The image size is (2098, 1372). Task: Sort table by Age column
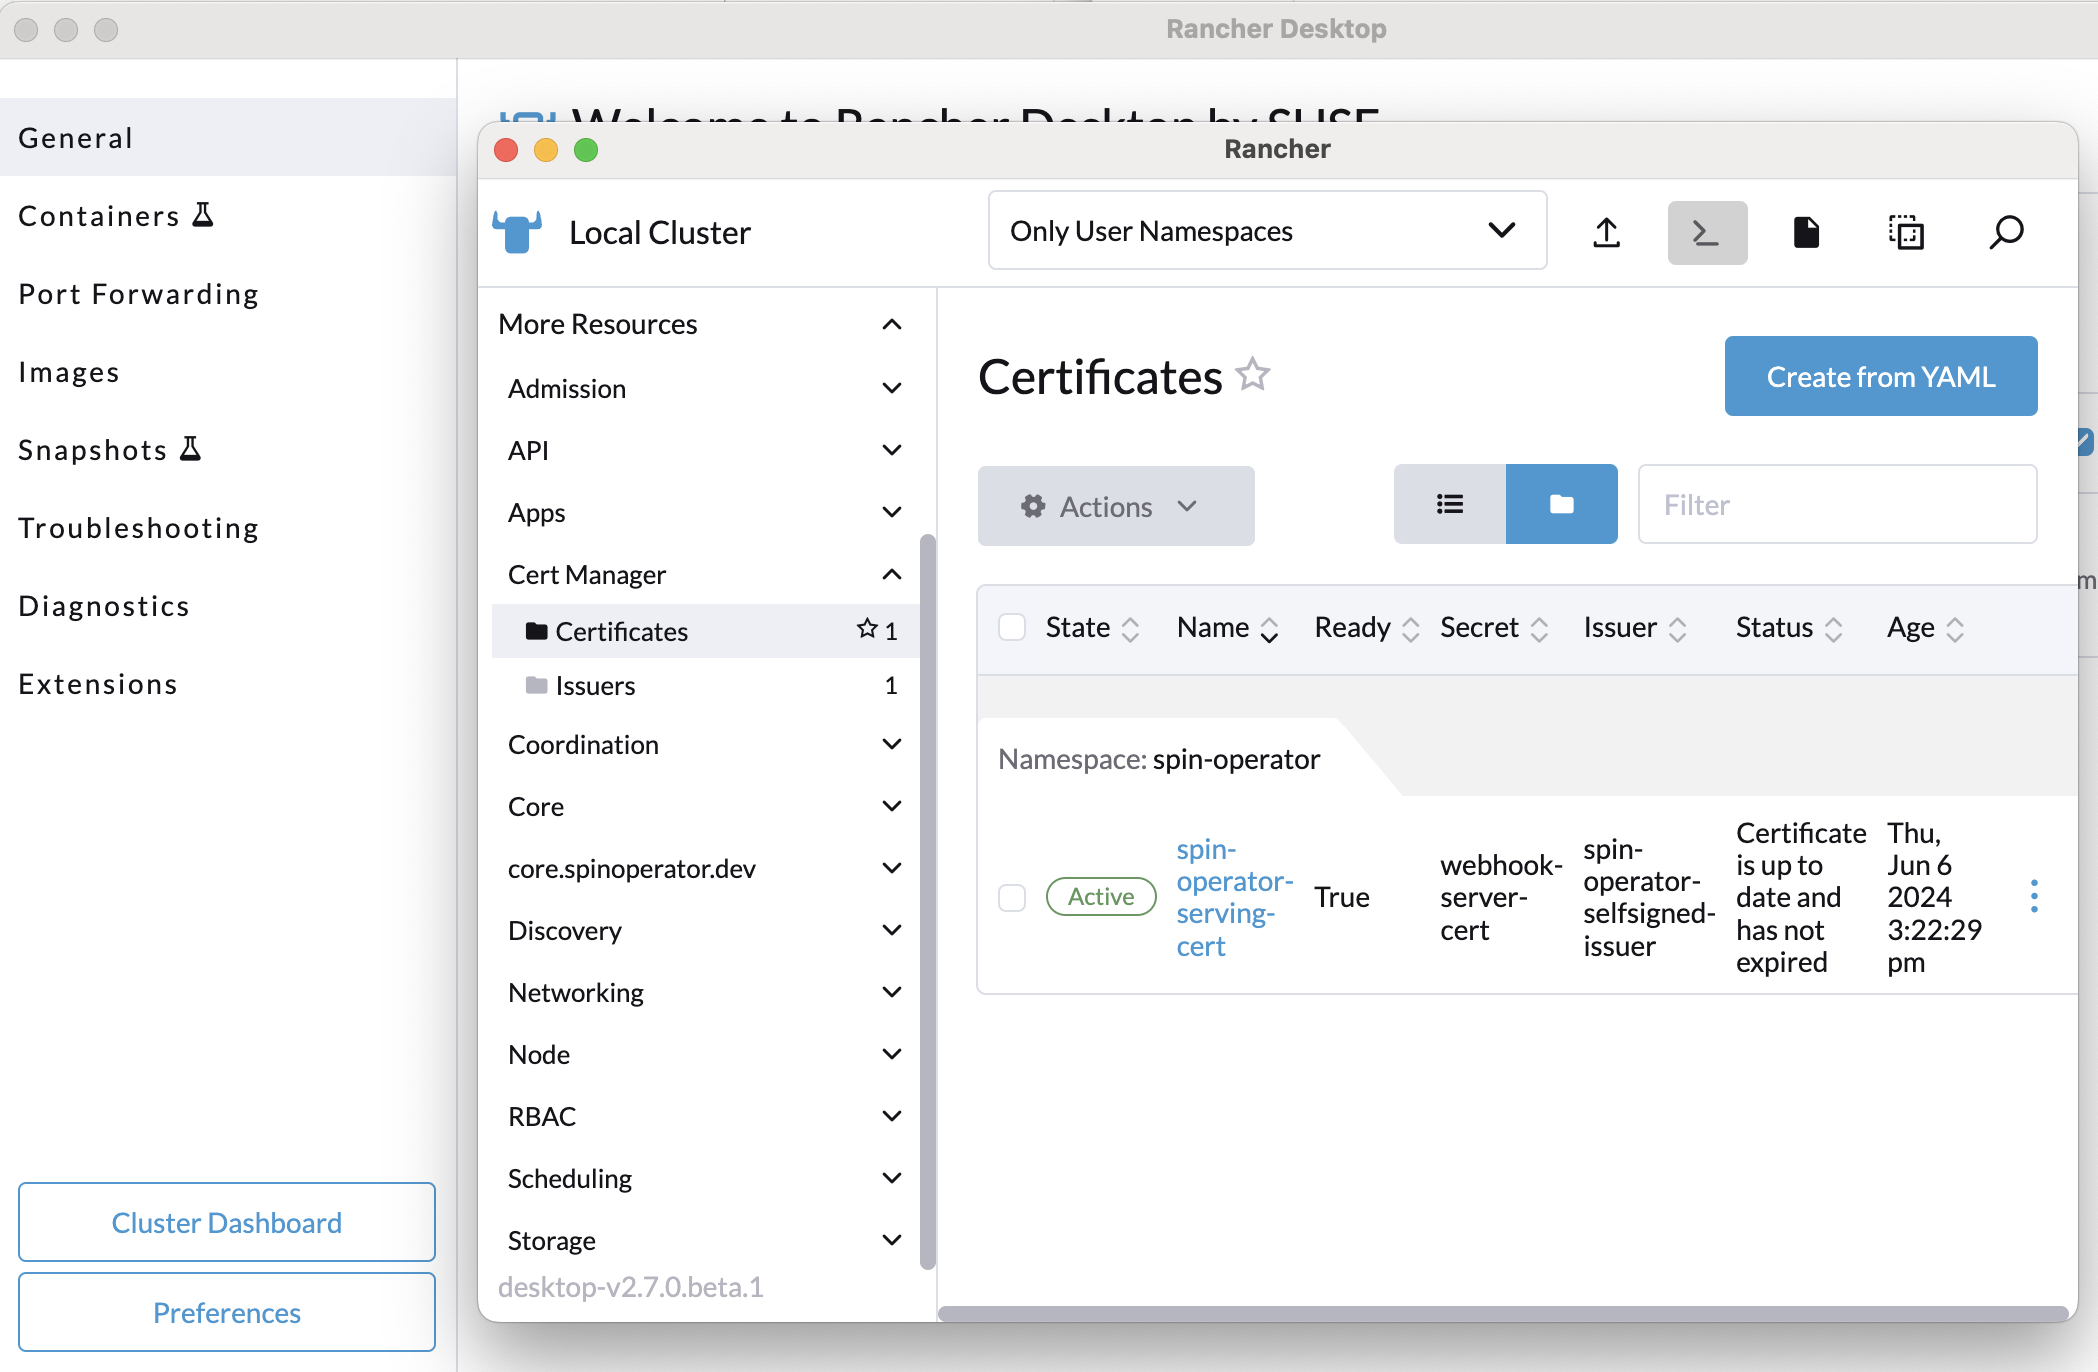[1925, 628]
